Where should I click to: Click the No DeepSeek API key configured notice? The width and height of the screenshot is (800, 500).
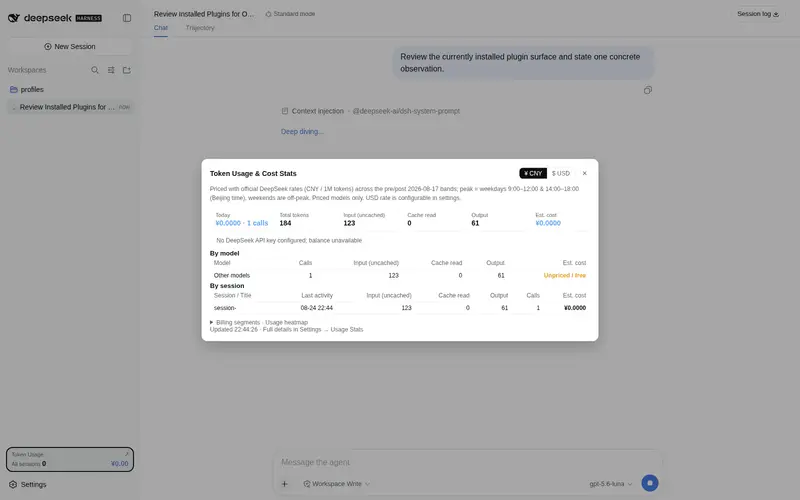pos(289,240)
